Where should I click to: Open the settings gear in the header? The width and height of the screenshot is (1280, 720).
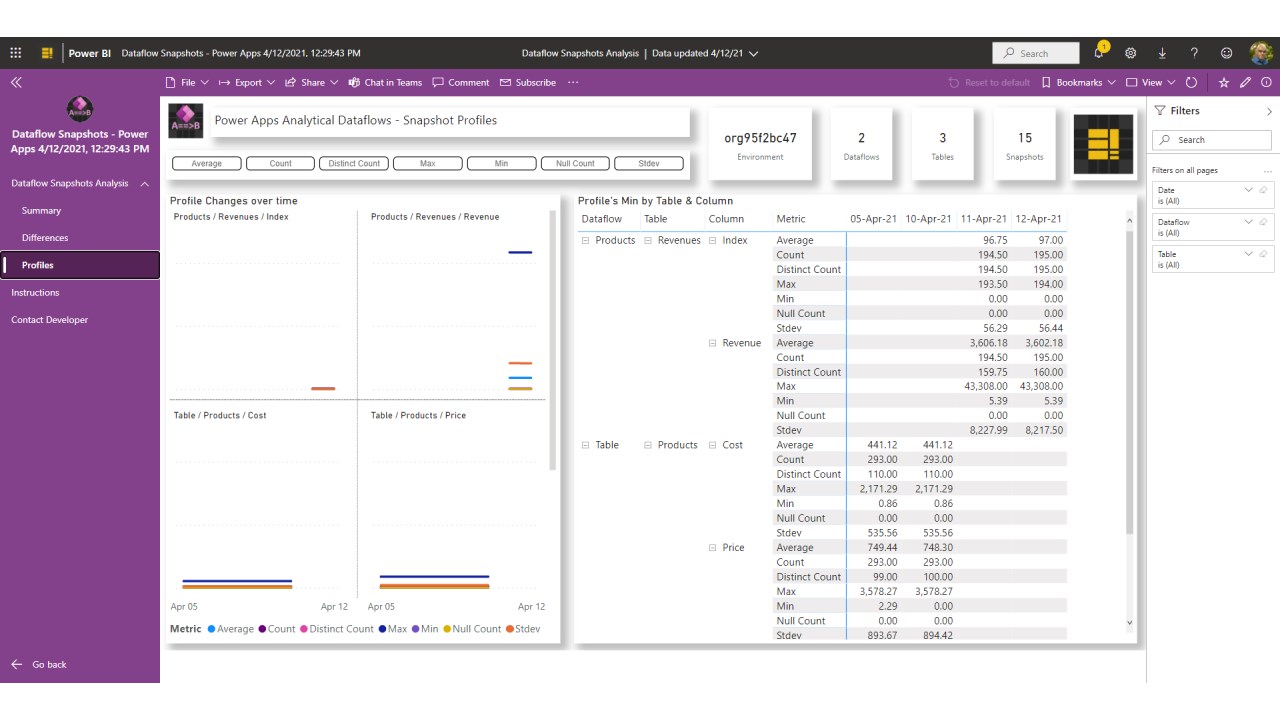pos(1131,53)
